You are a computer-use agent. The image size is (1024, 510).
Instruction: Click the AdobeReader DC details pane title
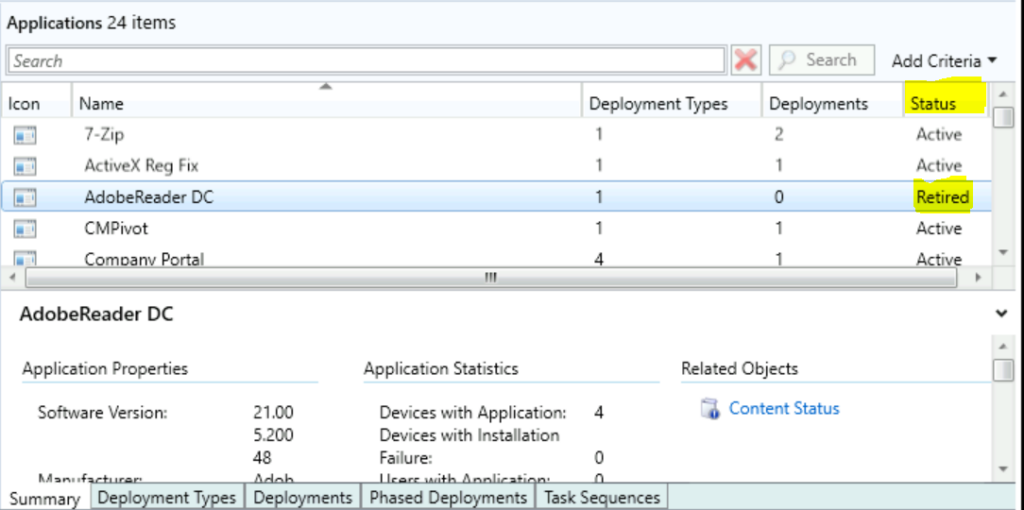tap(97, 314)
